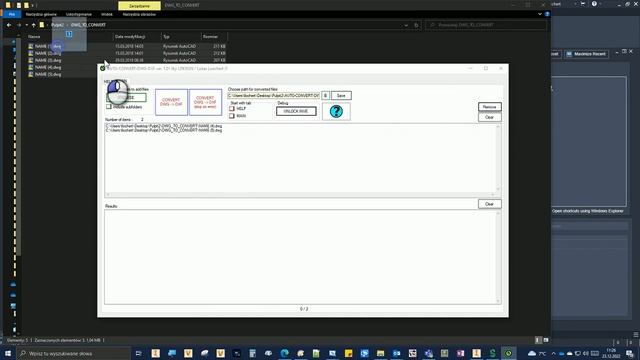The image size is (640, 360).
Task: Open the Widok tab in File Explorer
Action: pyautogui.click(x=107, y=14)
